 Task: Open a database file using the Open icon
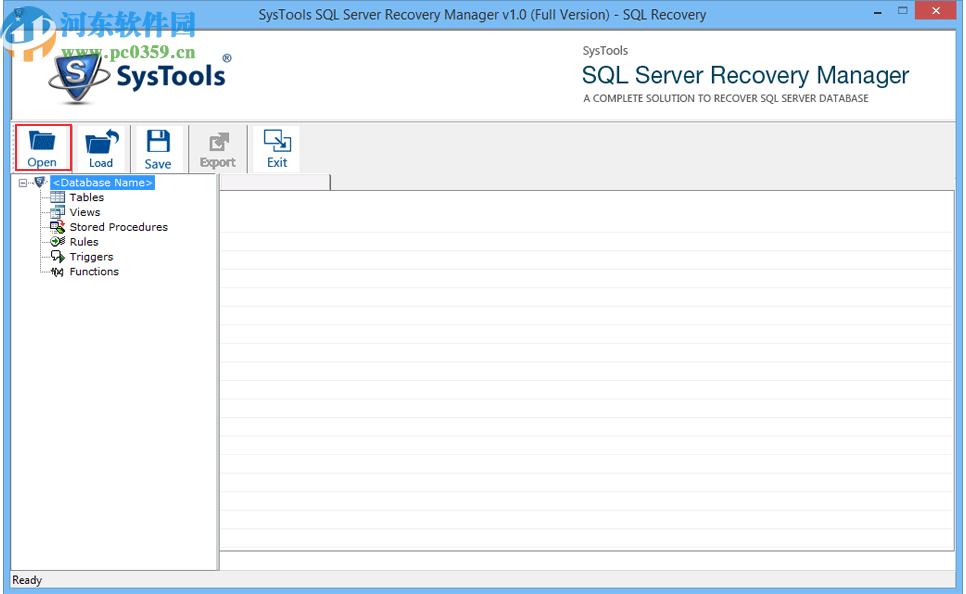click(x=42, y=148)
